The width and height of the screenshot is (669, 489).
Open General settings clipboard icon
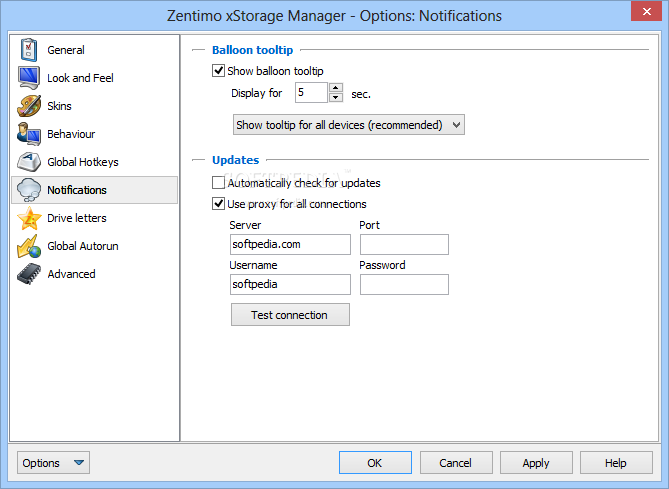point(29,50)
